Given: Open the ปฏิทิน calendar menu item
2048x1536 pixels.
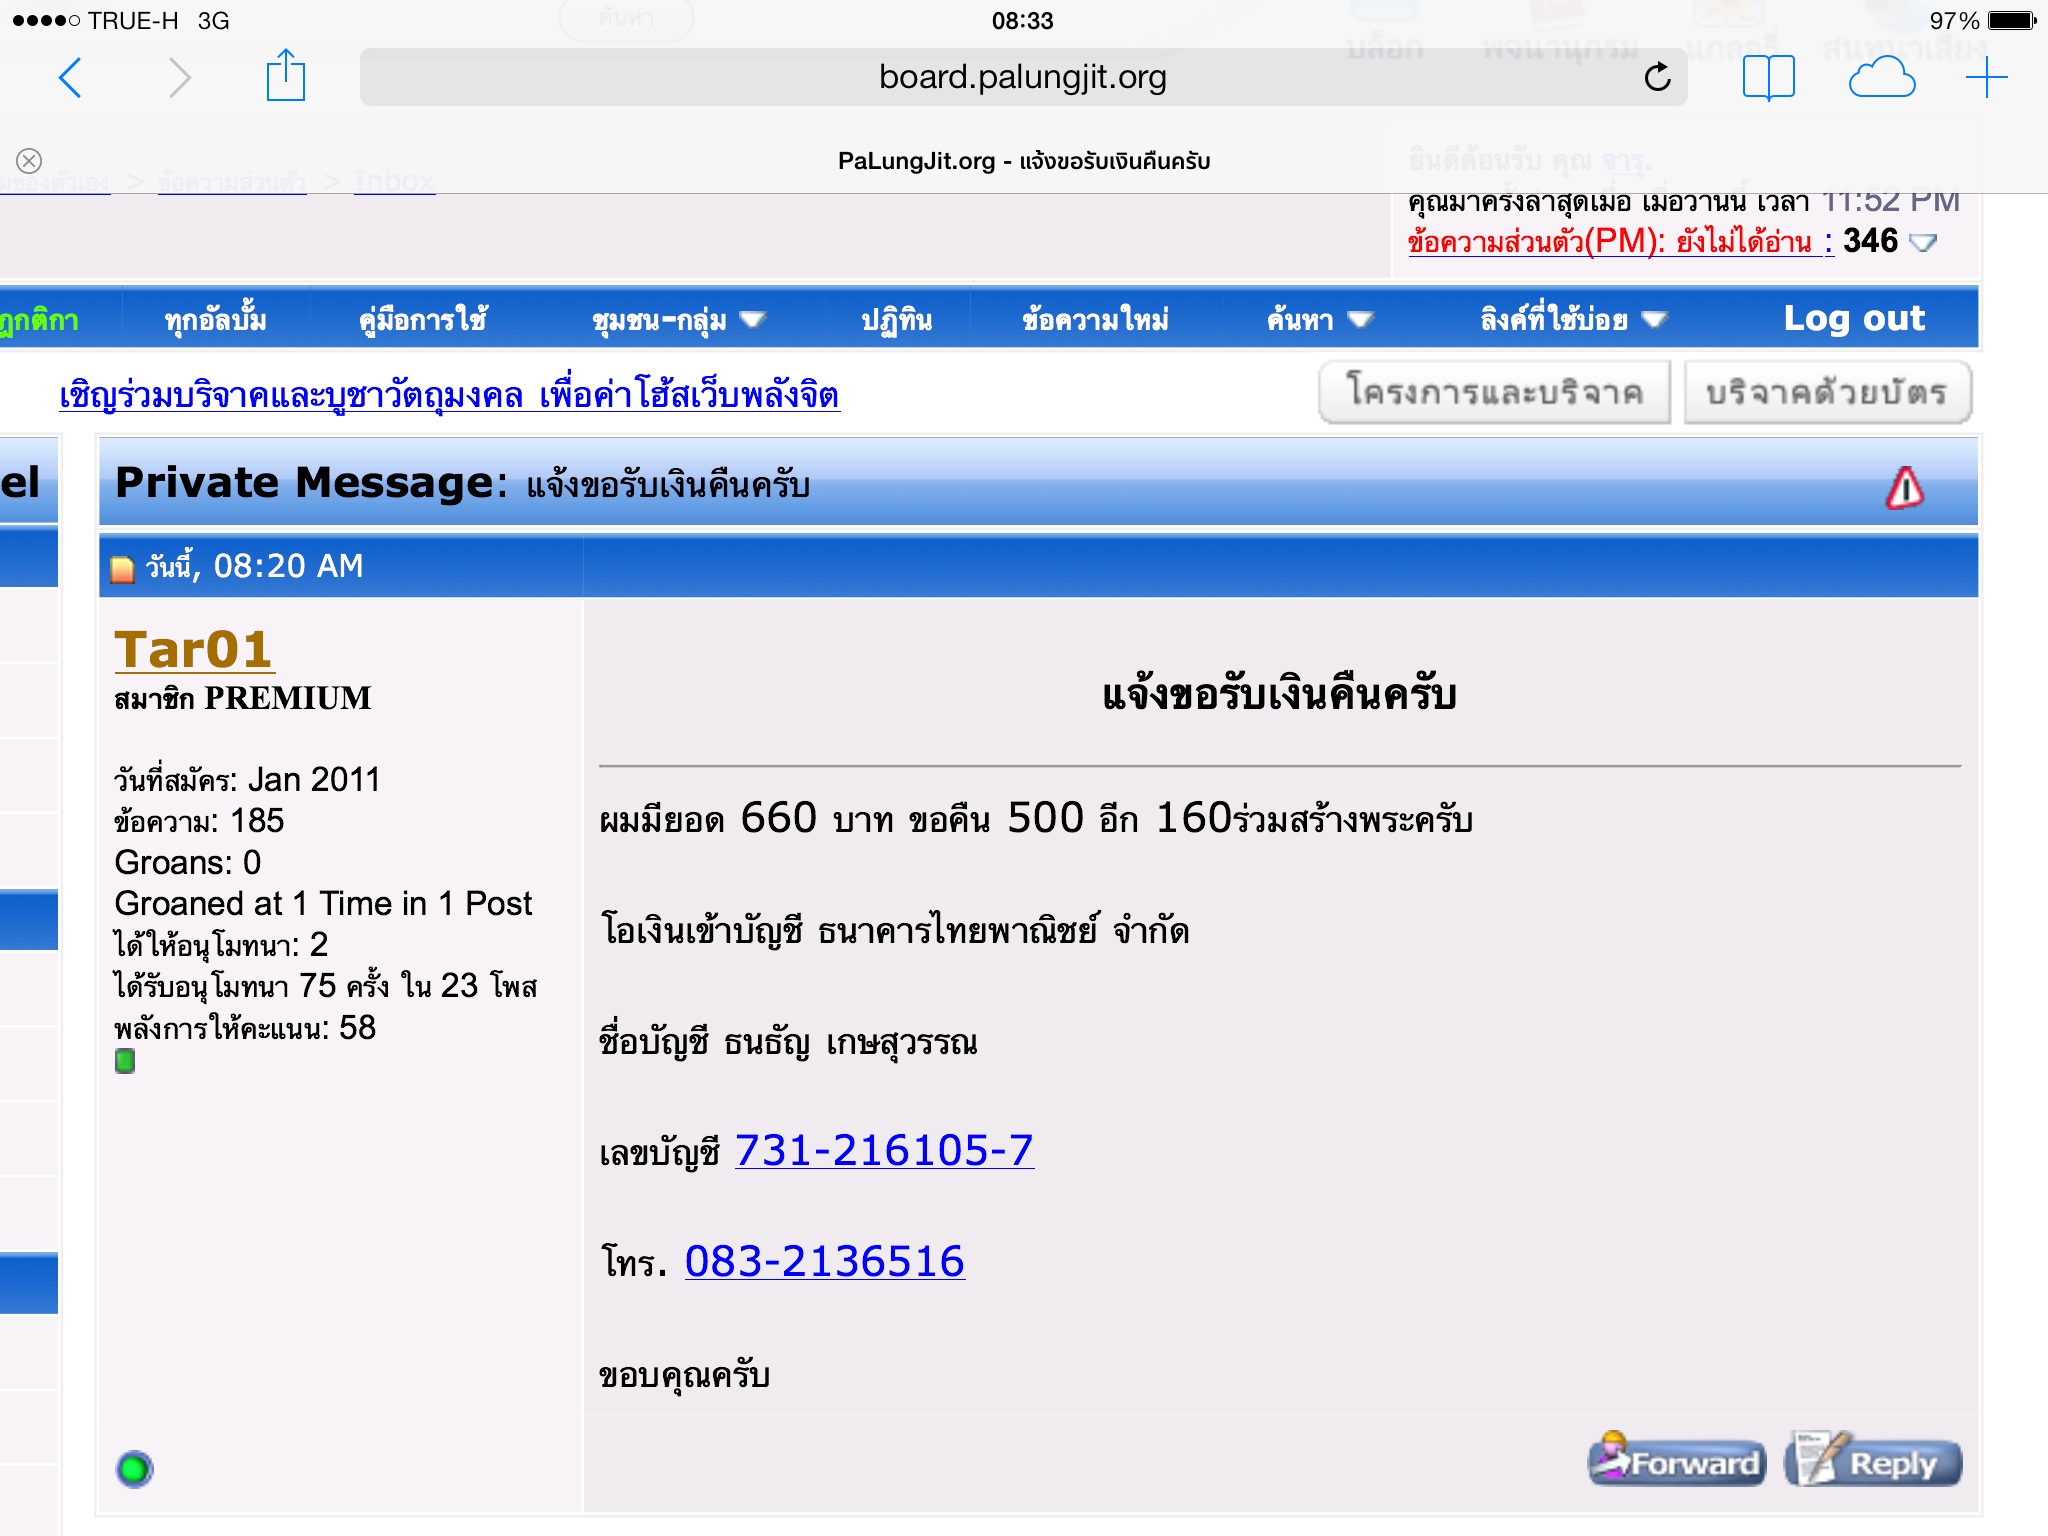Looking at the screenshot, I should [896, 320].
